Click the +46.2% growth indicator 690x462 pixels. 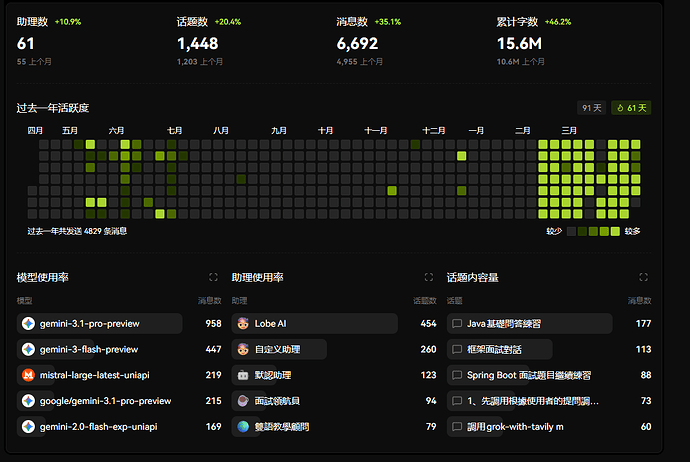558,22
